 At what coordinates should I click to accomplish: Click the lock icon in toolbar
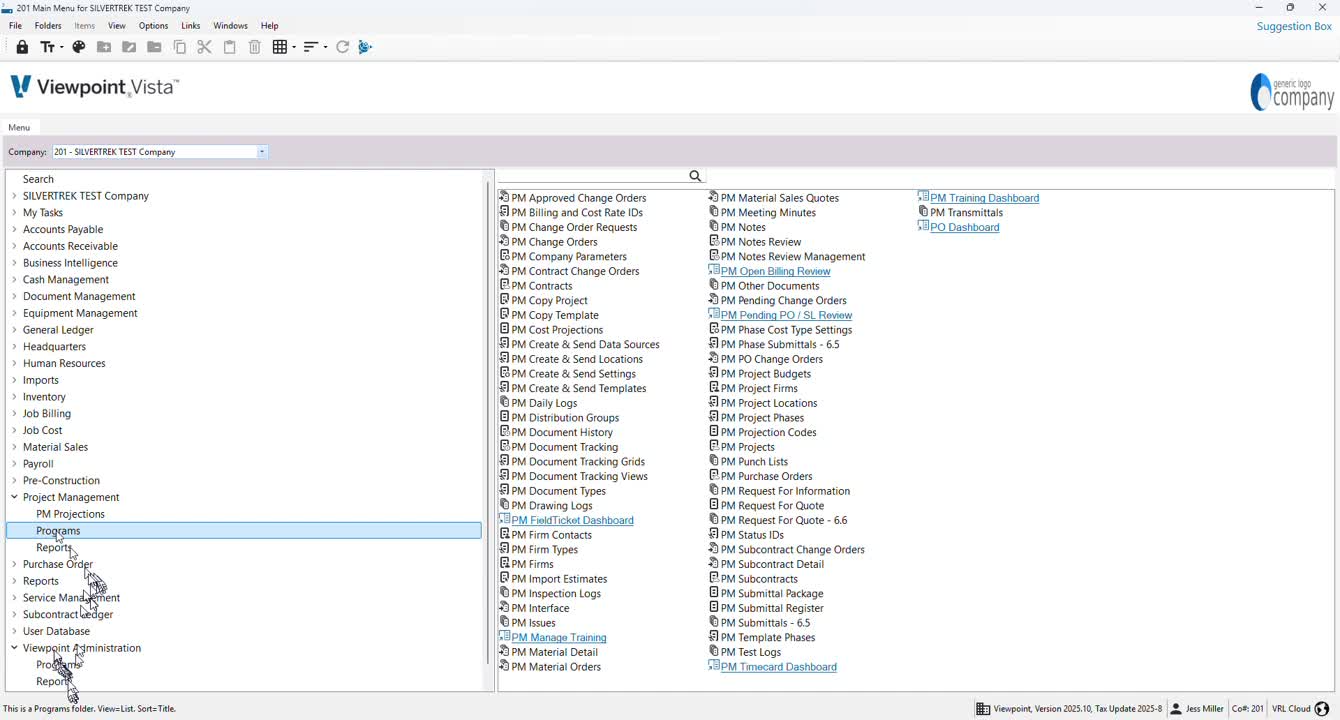pyautogui.click(x=22, y=47)
